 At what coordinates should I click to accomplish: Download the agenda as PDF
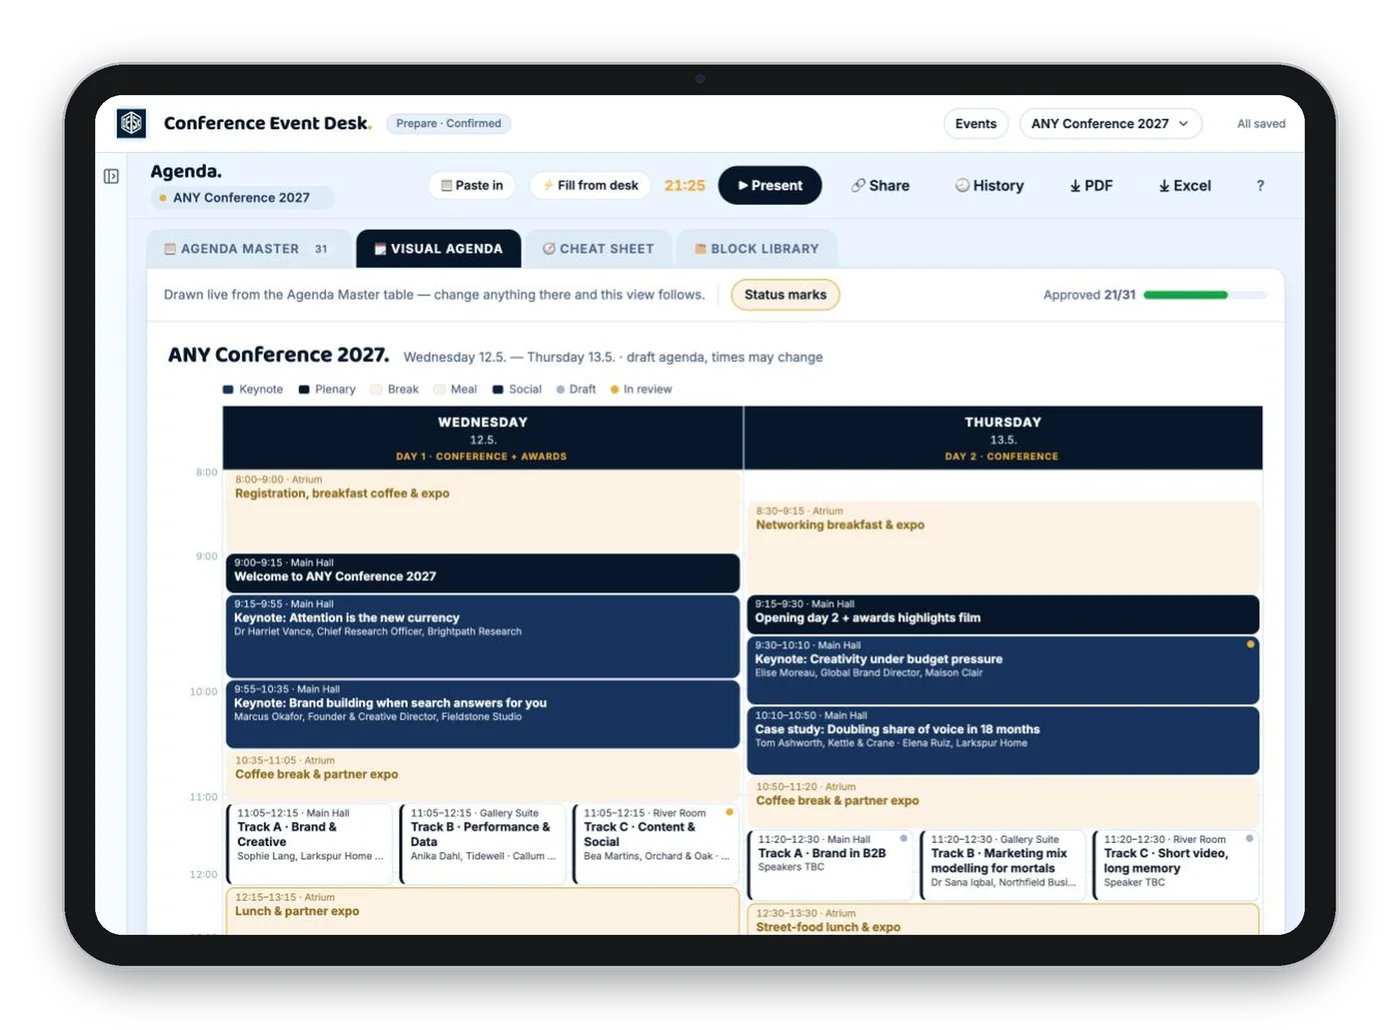point(1091,185)
